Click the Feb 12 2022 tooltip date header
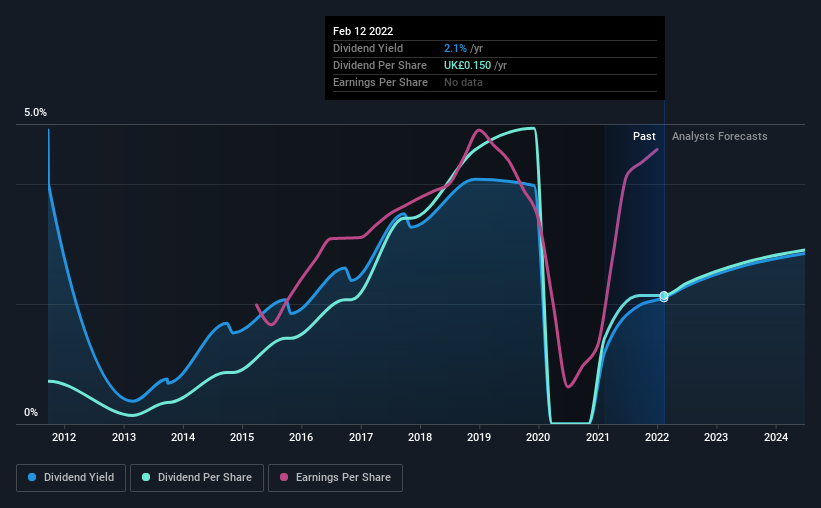821x508 pixels. coord(363,31)
